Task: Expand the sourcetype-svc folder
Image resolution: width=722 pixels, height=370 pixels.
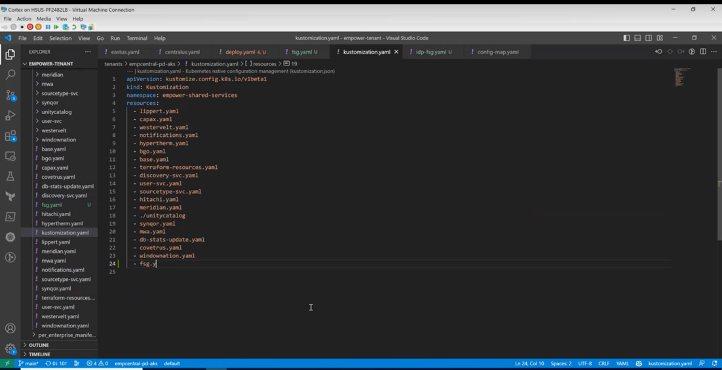Action: coord(59,93)
